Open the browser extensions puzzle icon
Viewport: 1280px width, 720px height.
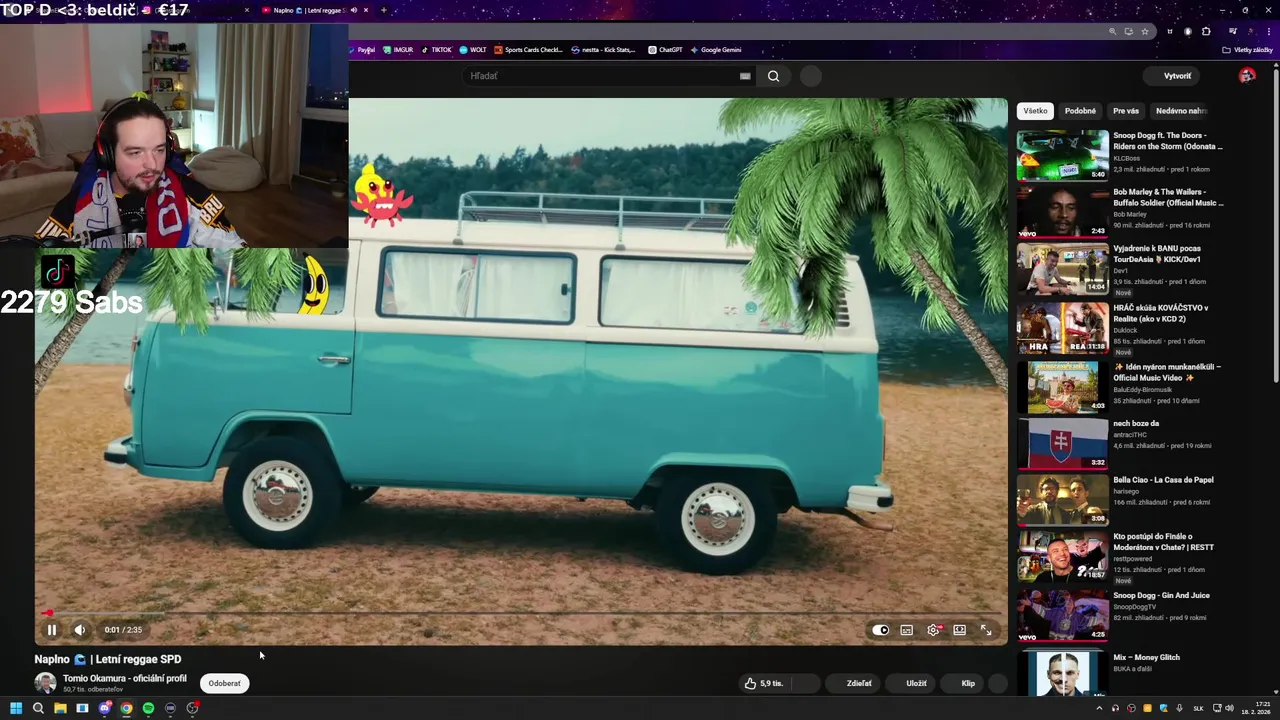tap(1207, 31)
